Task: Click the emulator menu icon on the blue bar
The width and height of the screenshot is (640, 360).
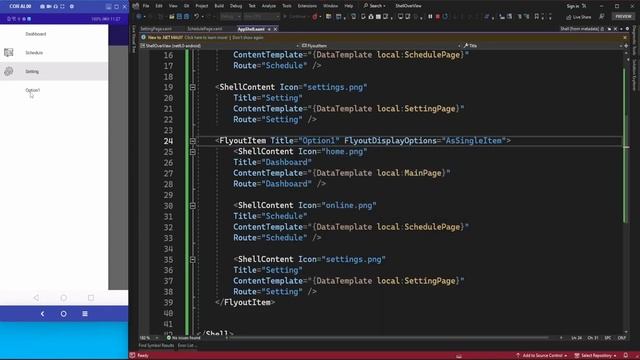Action: [85, 314]
